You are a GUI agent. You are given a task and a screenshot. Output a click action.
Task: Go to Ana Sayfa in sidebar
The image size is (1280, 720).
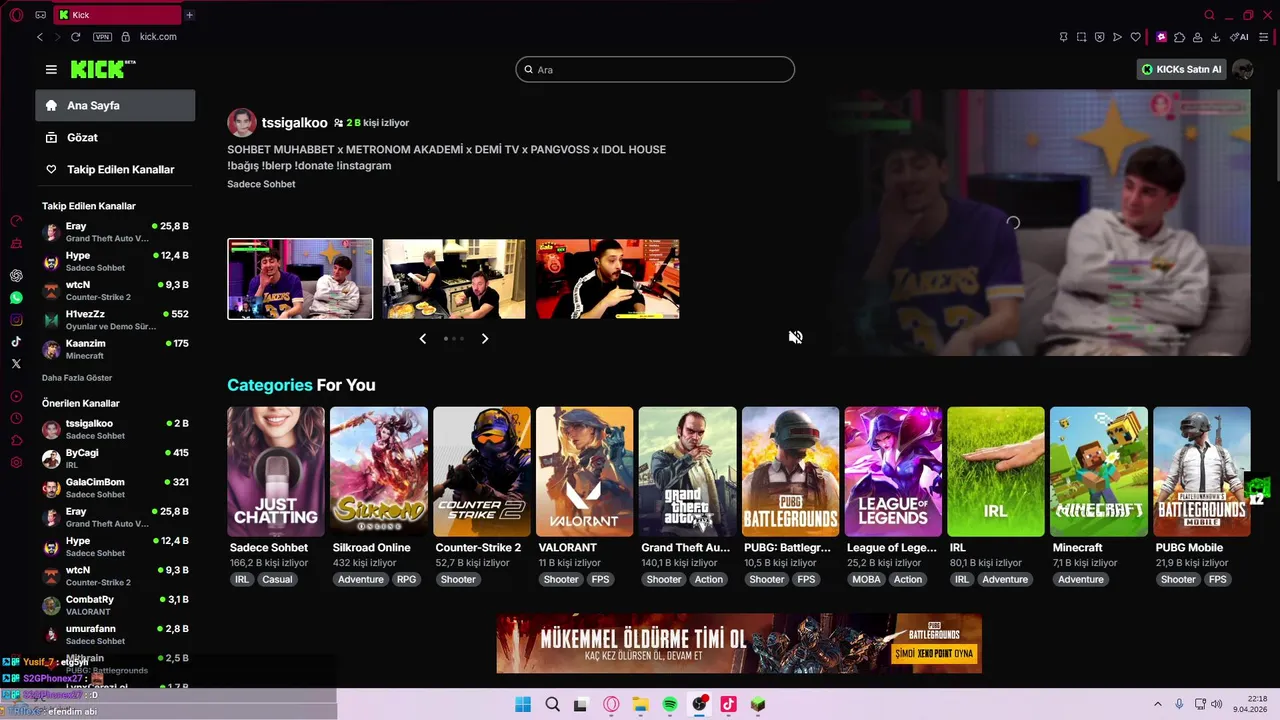(115, 105)
